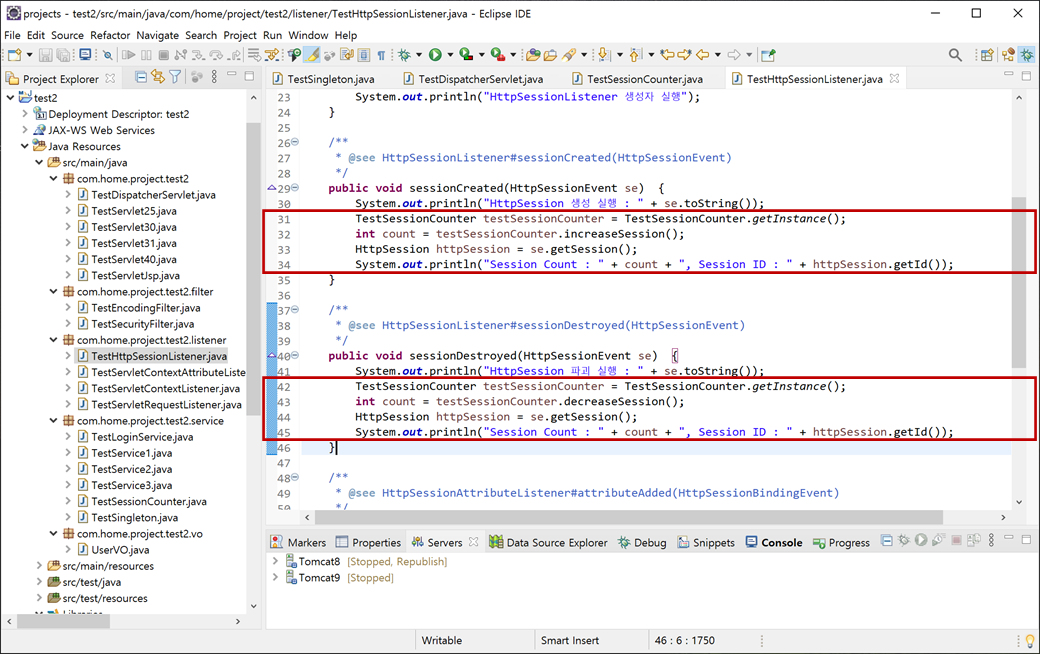
Task: Click the Resume debug icon
Action: point(129,55)
